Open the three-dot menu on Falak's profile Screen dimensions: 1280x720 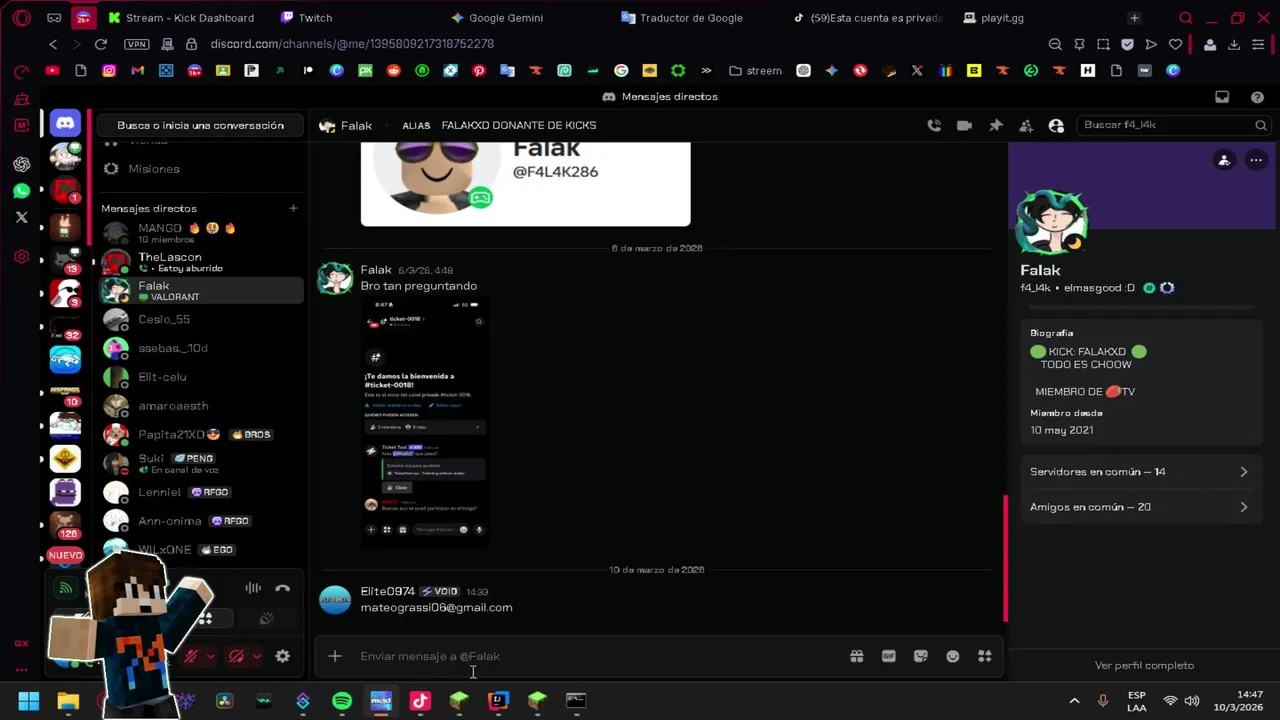1256,160
